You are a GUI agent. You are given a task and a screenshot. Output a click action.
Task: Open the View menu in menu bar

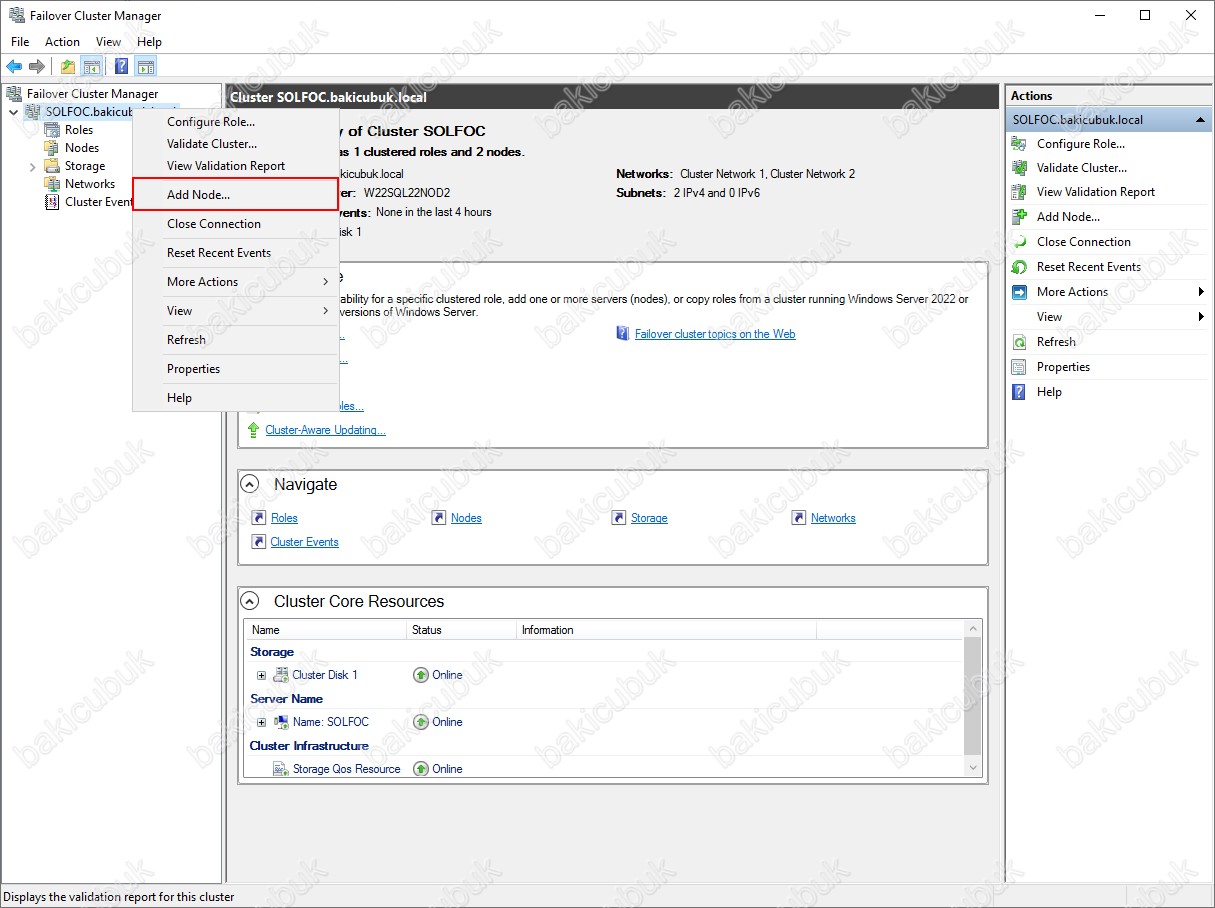tap(108, 42)
